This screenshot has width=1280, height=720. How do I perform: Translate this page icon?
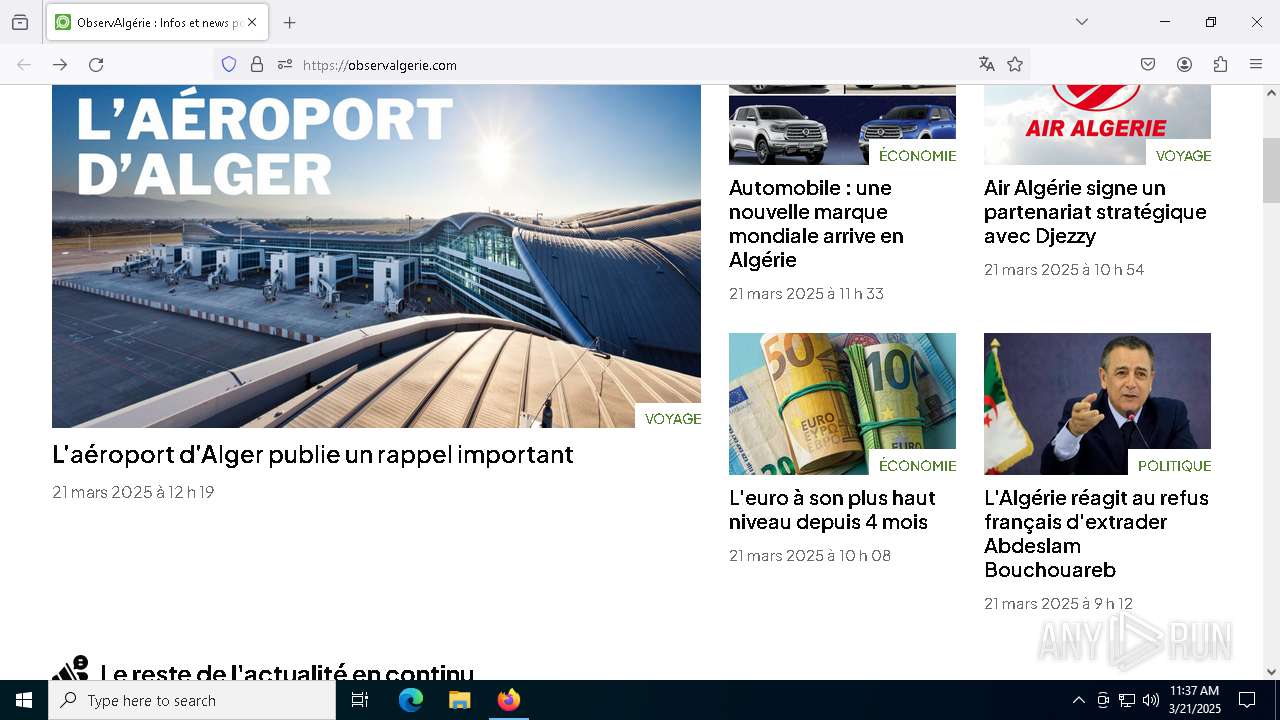tap(987, 64)
